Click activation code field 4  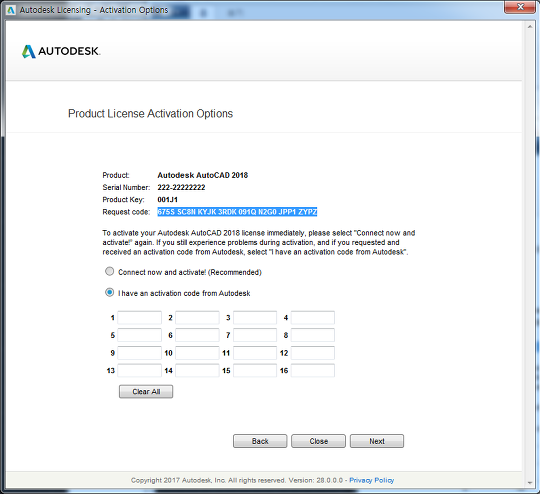coord(313,318)
